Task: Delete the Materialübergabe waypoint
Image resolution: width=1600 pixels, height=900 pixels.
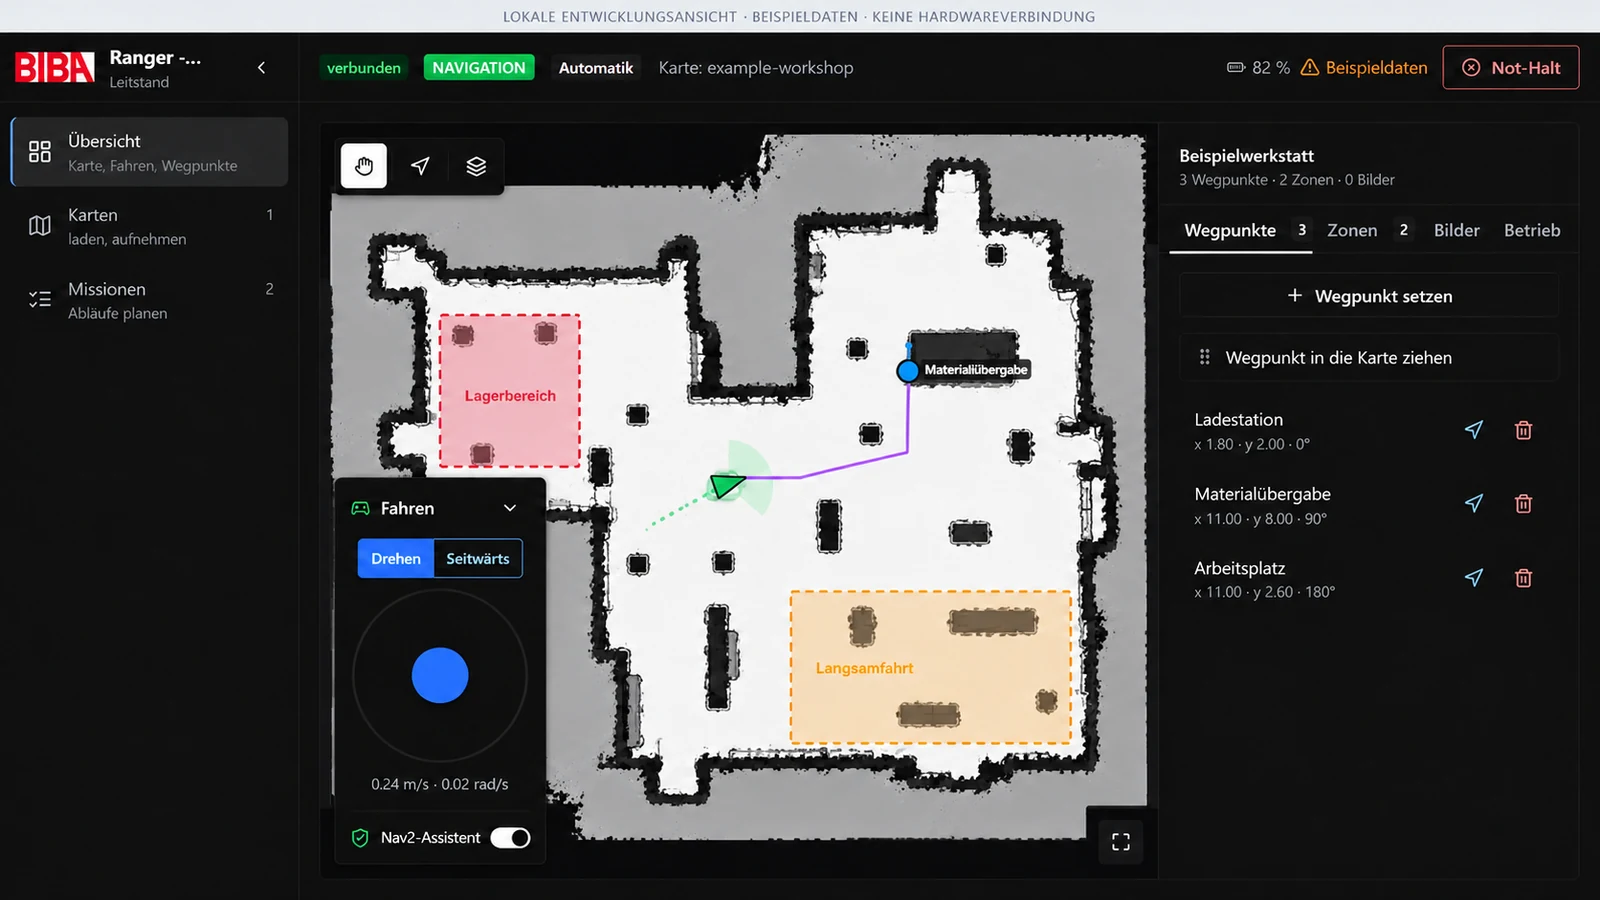Action: 1523,504
